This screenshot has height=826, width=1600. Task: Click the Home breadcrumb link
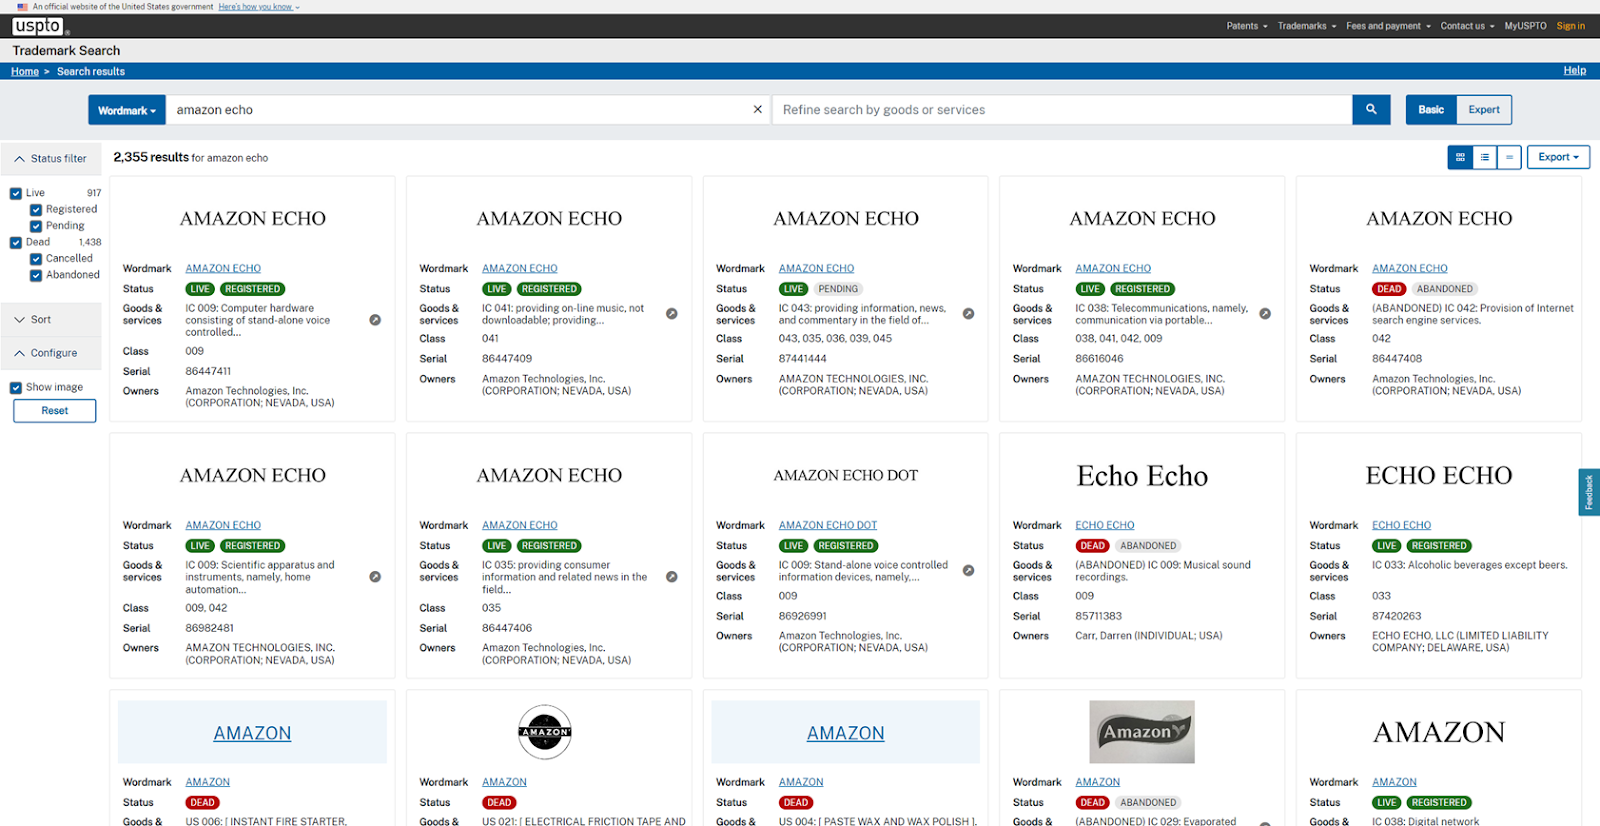coord(25,72)
